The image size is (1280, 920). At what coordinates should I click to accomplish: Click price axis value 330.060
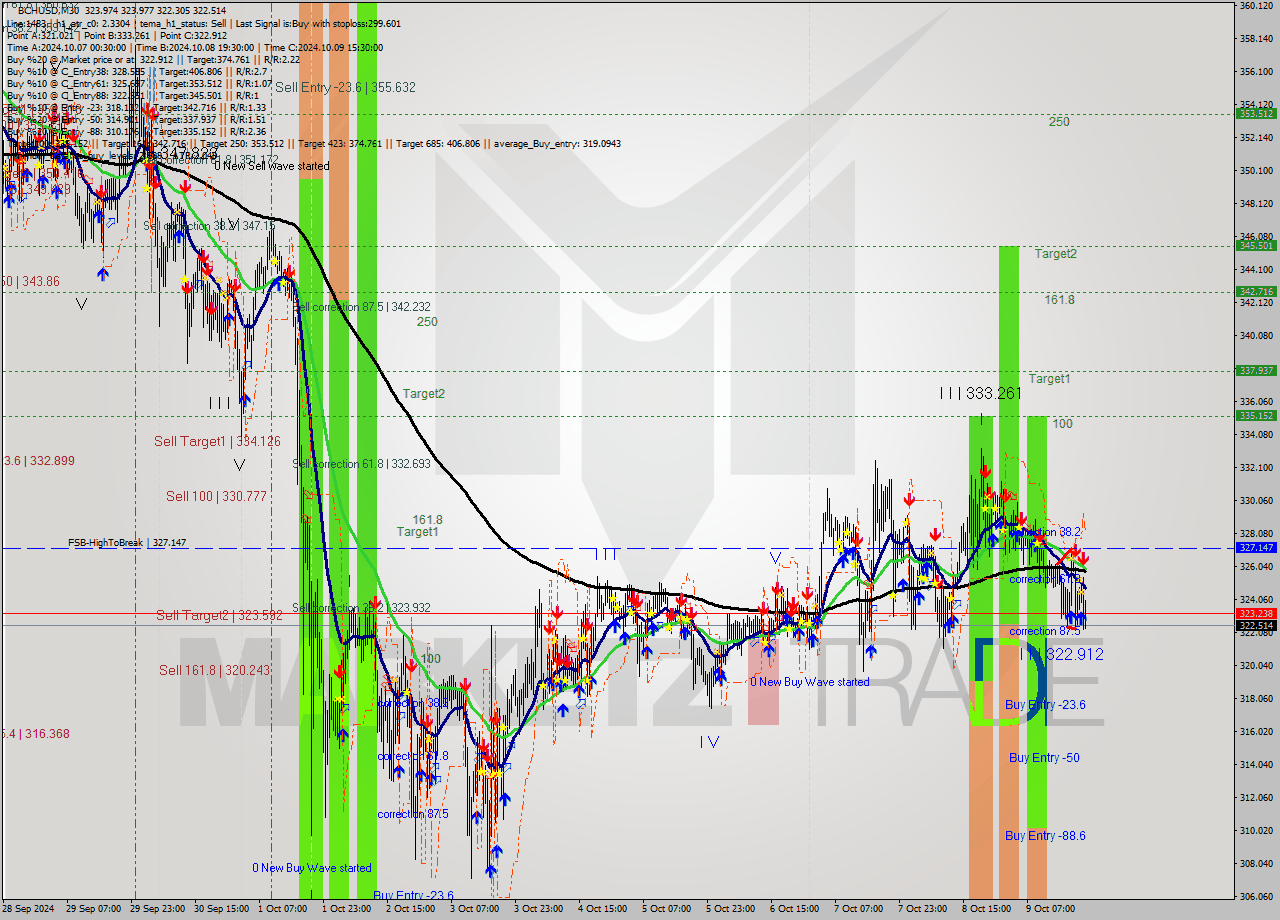tap(1256, 500)
